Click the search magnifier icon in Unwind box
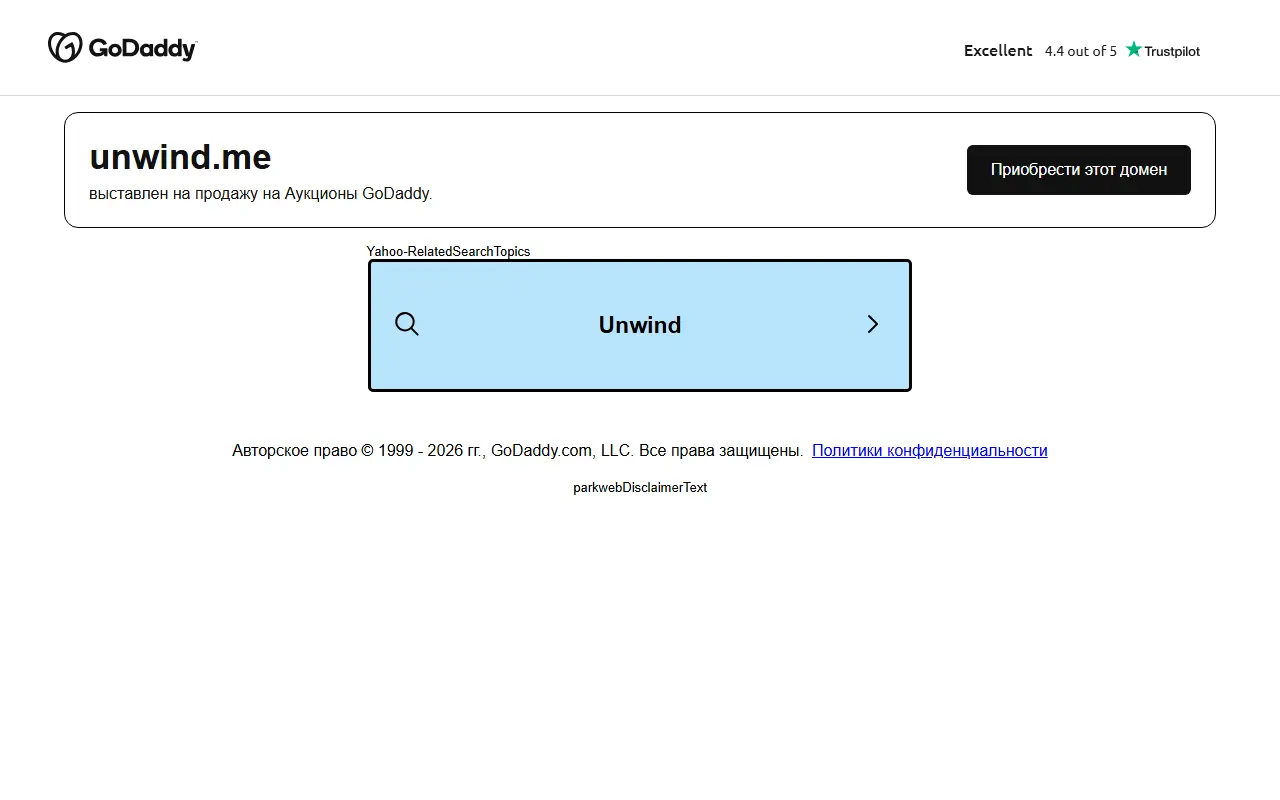 [407, 324]
